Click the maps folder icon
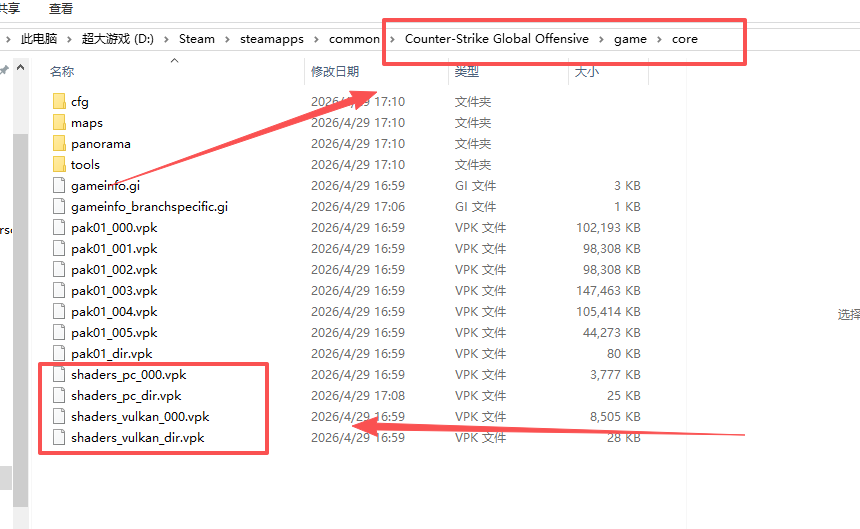Viewport: 860px width, 529px height. point(59,123)
